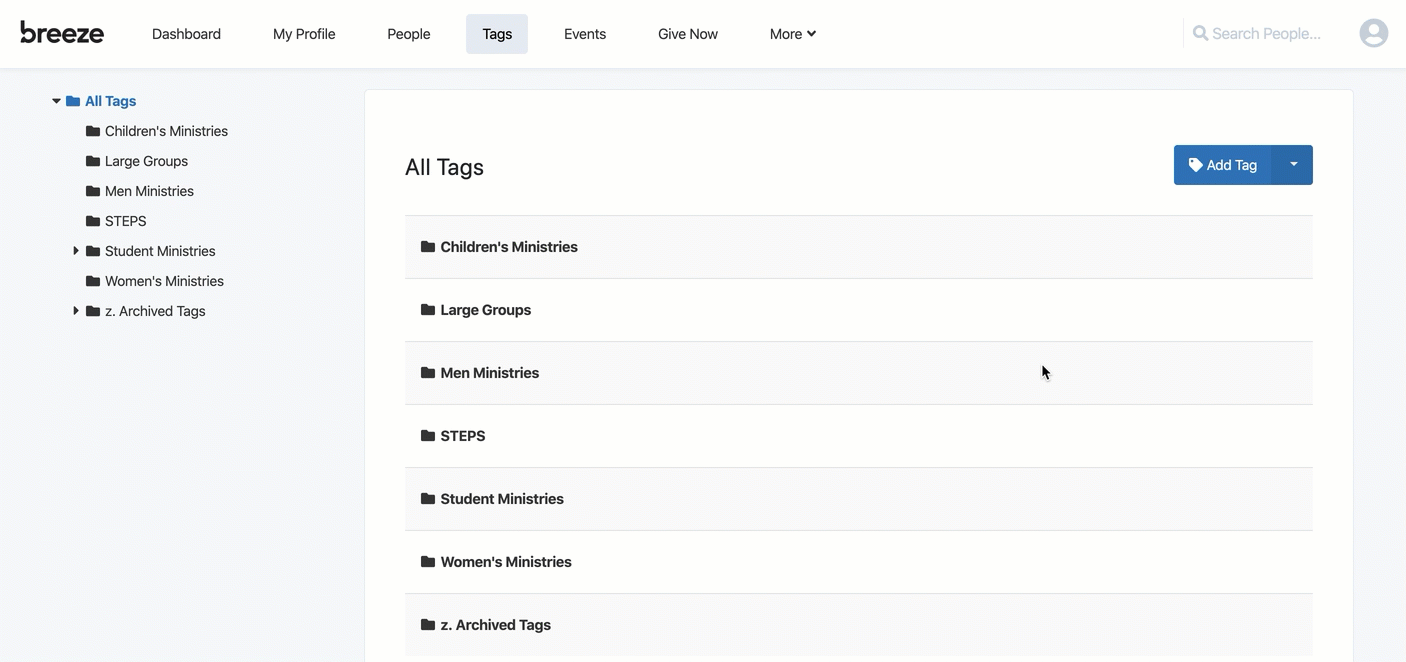Click the Men Ministries folder icon in sidebar
1406x662 pixels.
click(93, 191)
